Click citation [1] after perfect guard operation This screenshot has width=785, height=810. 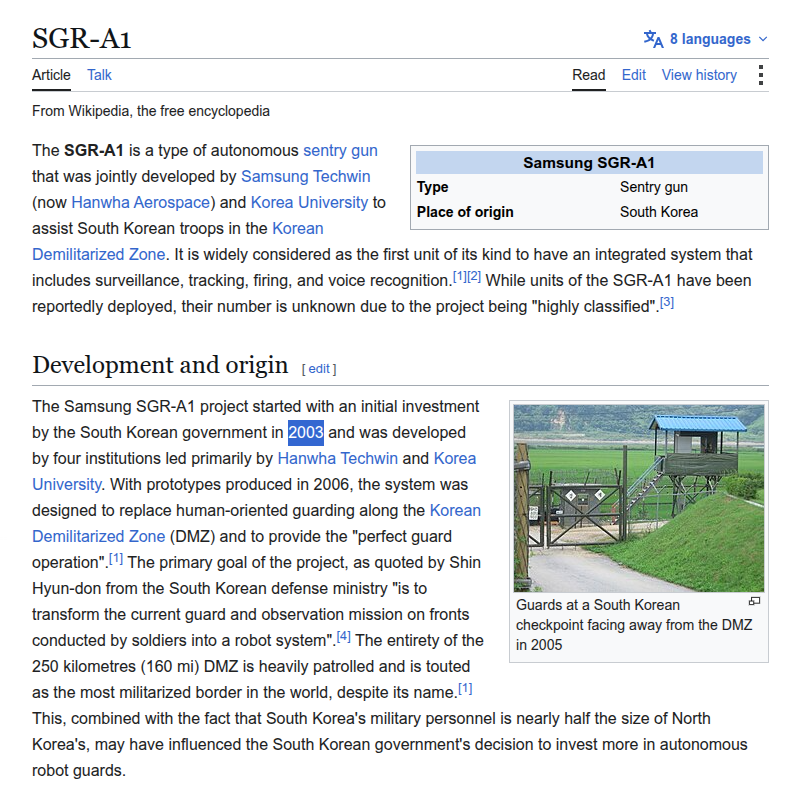click(x=116, y=559)
